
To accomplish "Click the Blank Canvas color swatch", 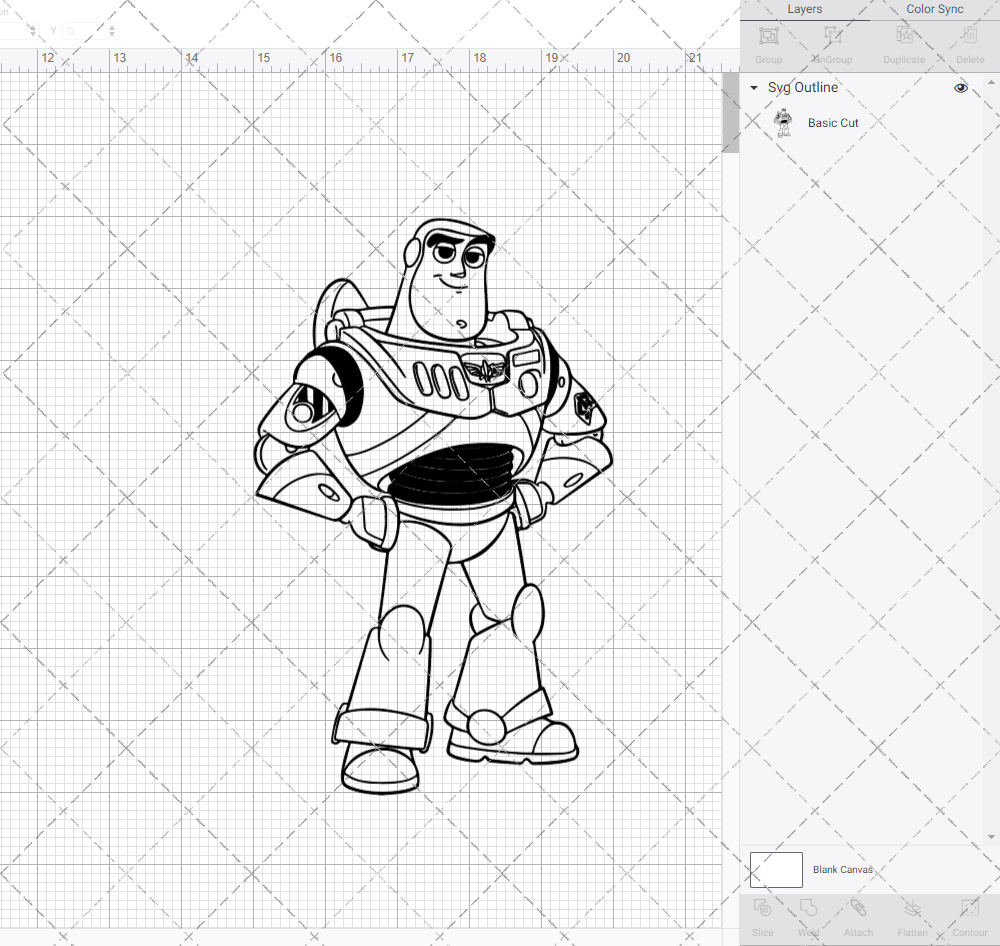I will pos(776,870).
